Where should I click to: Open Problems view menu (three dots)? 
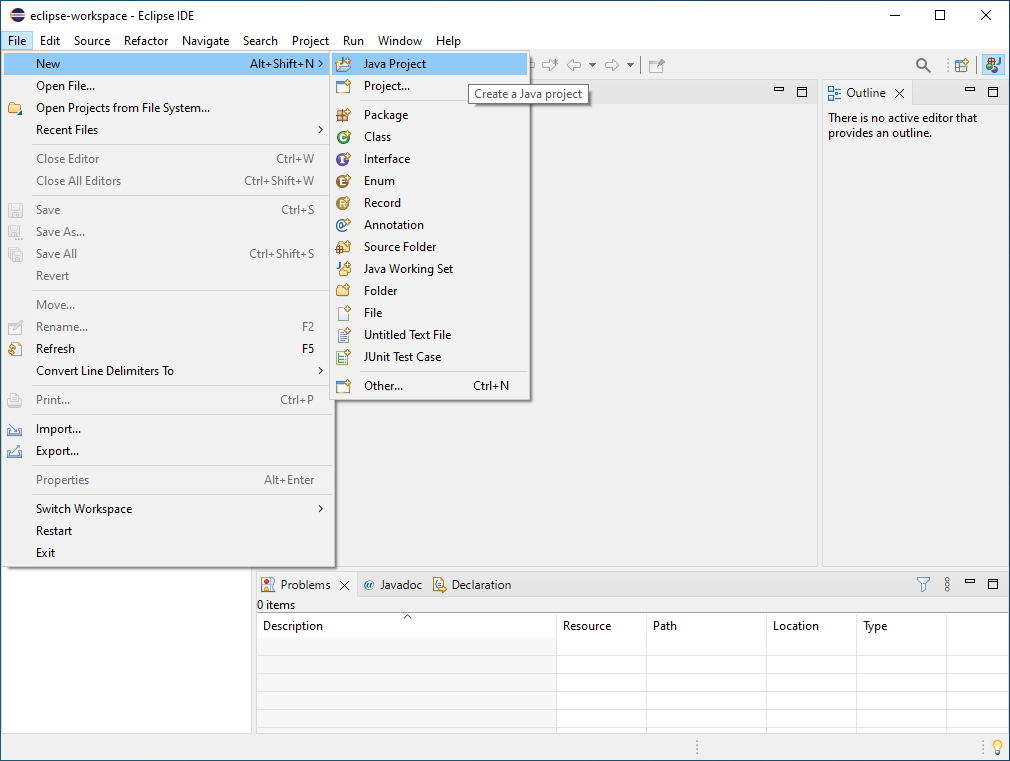(x=947, y=584)
